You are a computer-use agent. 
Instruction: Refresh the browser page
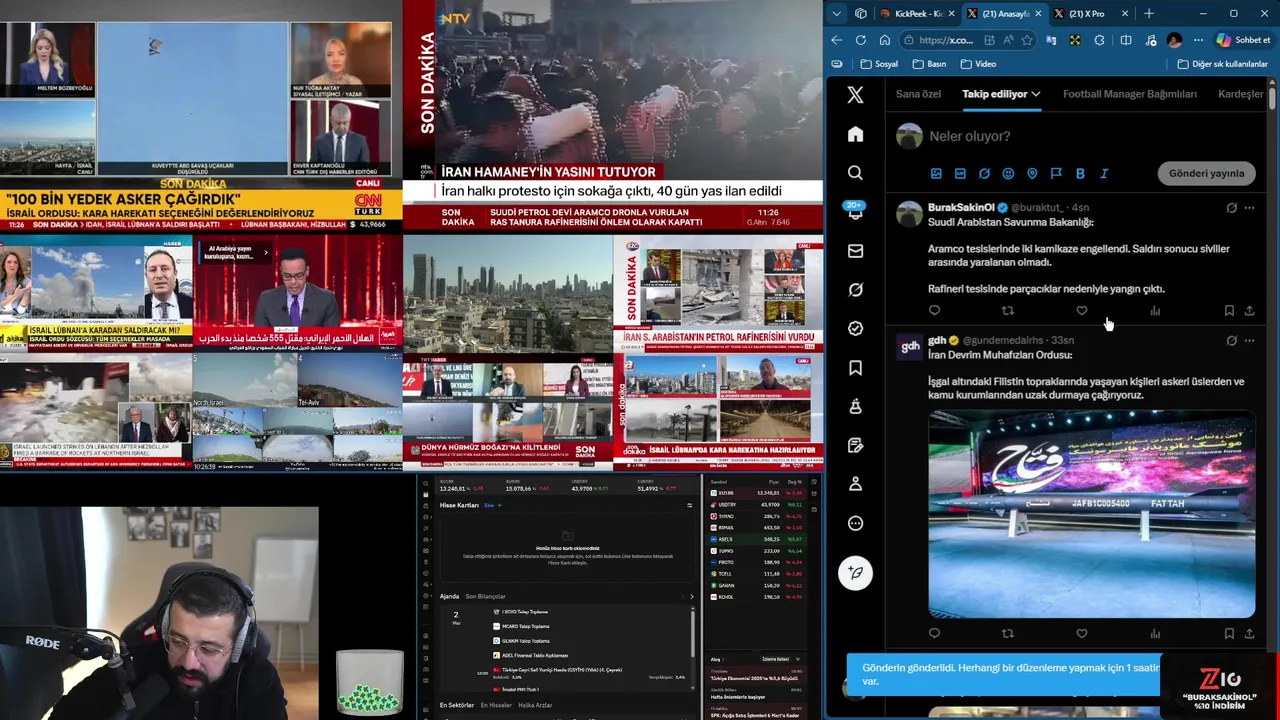click(860, 40)
